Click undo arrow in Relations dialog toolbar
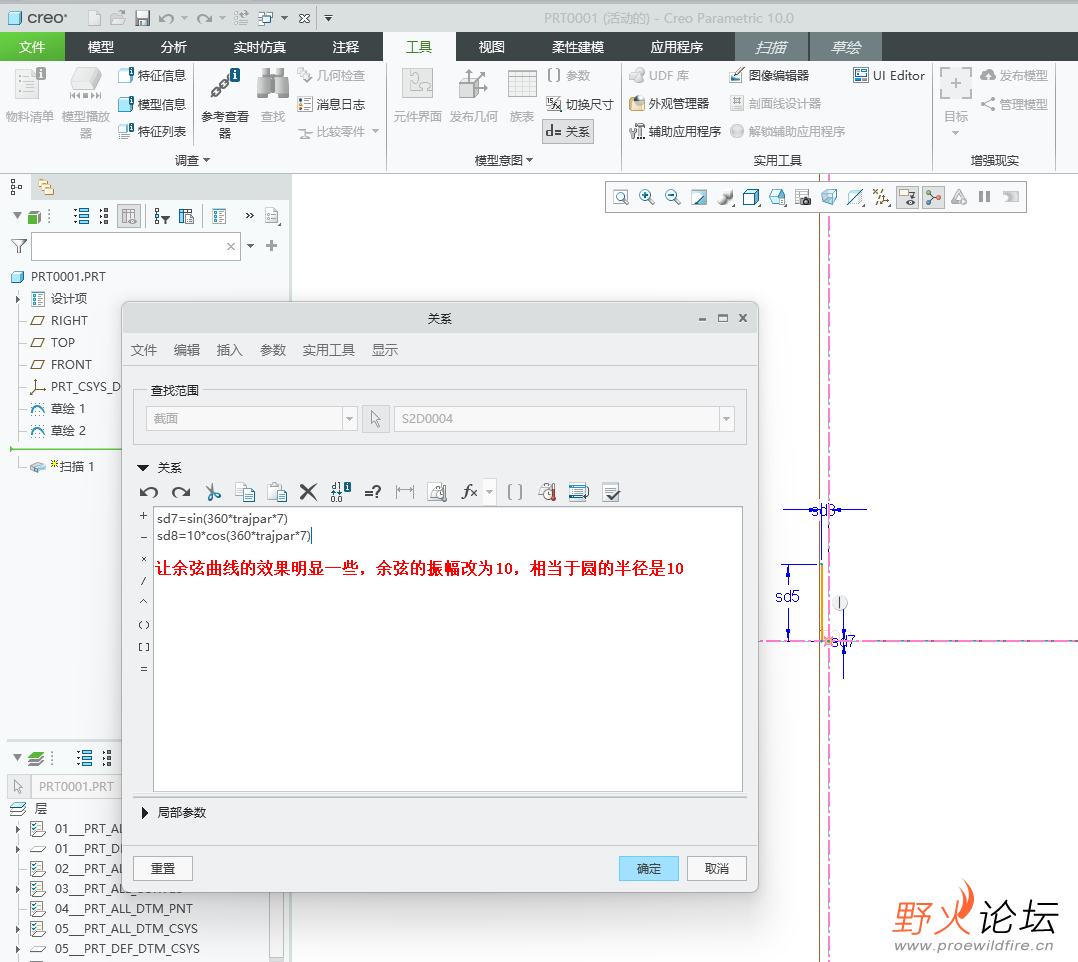Image resolution: width=1078 pixels, height=962 pixels. 149,492
